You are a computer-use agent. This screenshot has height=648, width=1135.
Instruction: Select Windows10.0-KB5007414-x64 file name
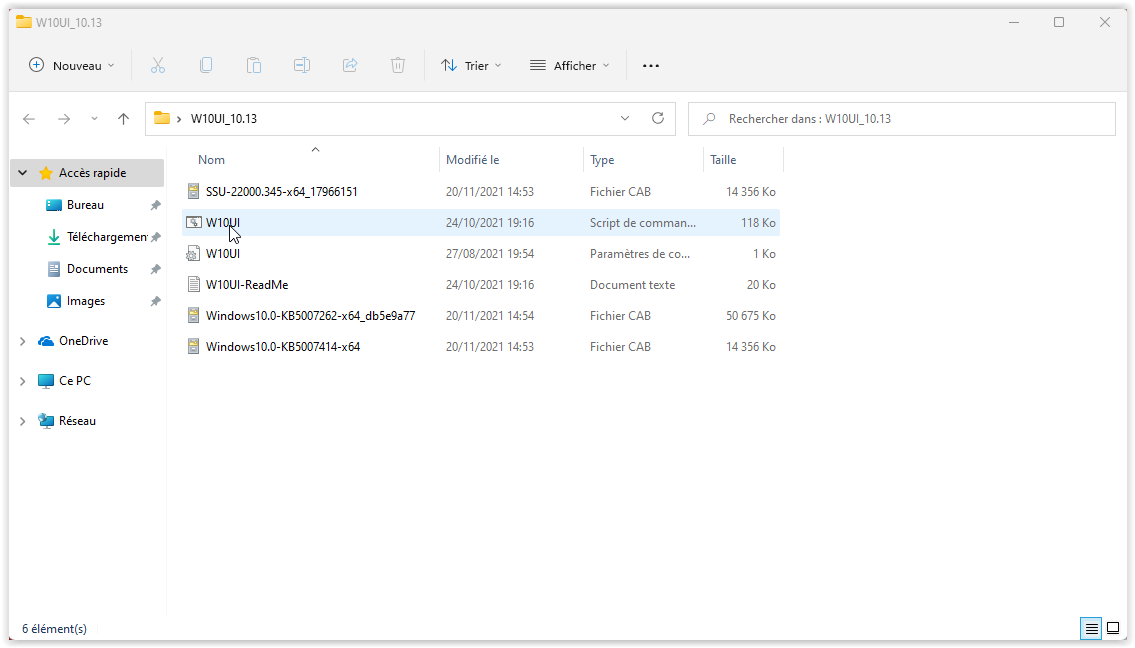[283, 347]
